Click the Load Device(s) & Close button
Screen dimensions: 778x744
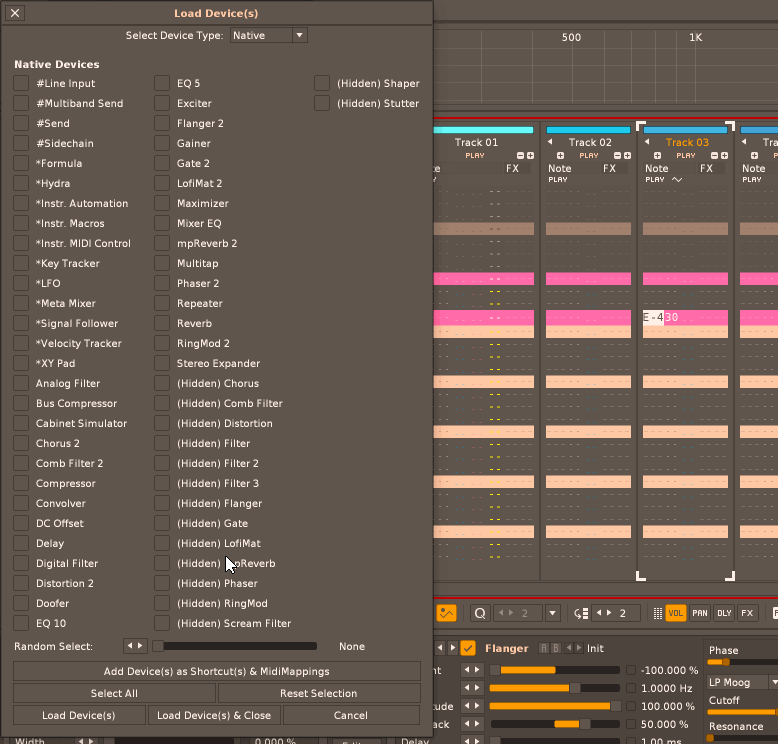(x=214, y=715)
